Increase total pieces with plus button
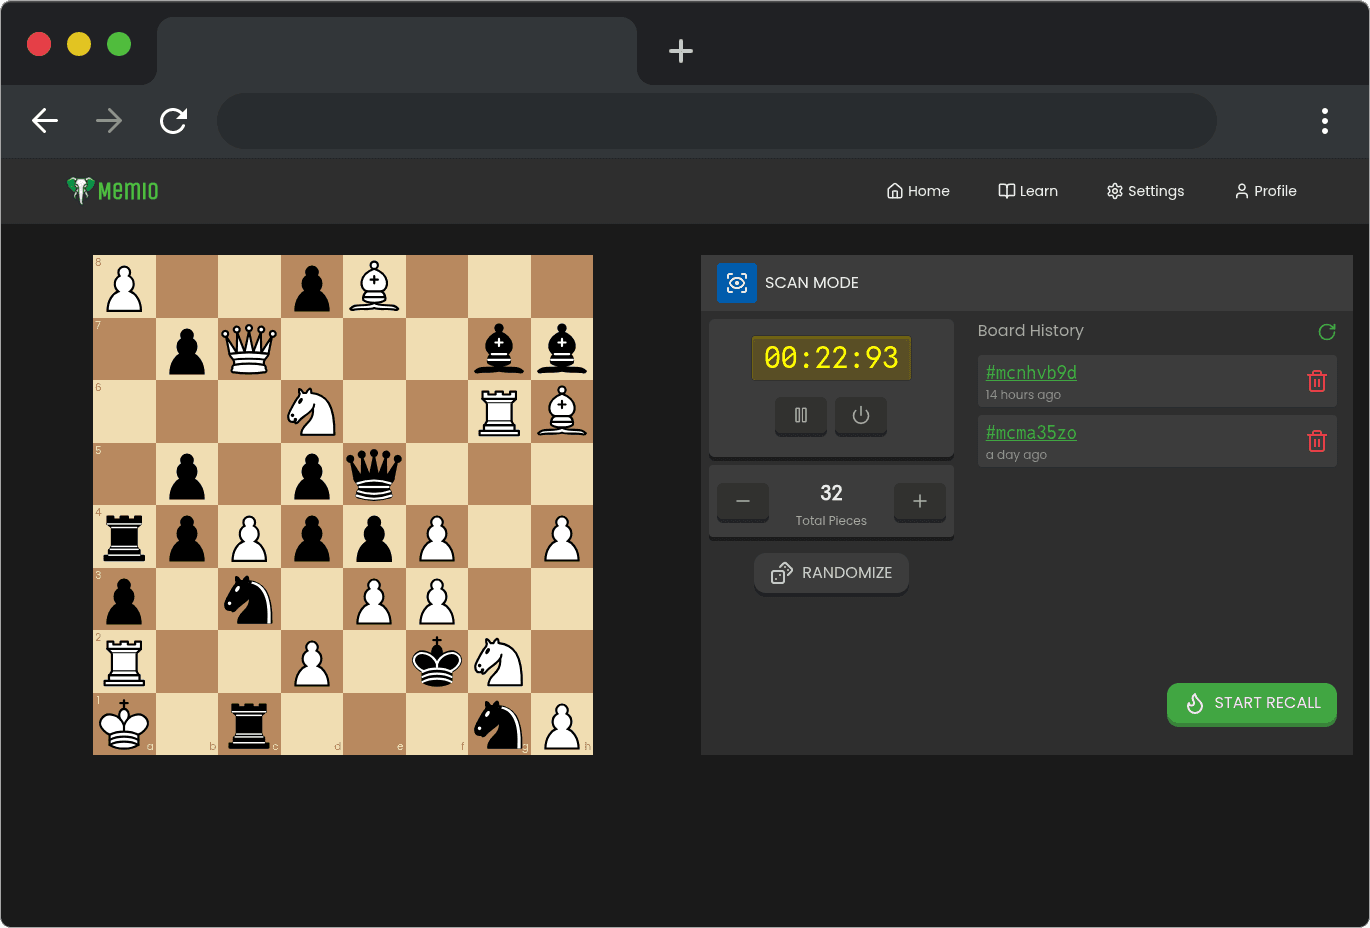This screenshot has height=928, width=1370. tap(920, 501)
